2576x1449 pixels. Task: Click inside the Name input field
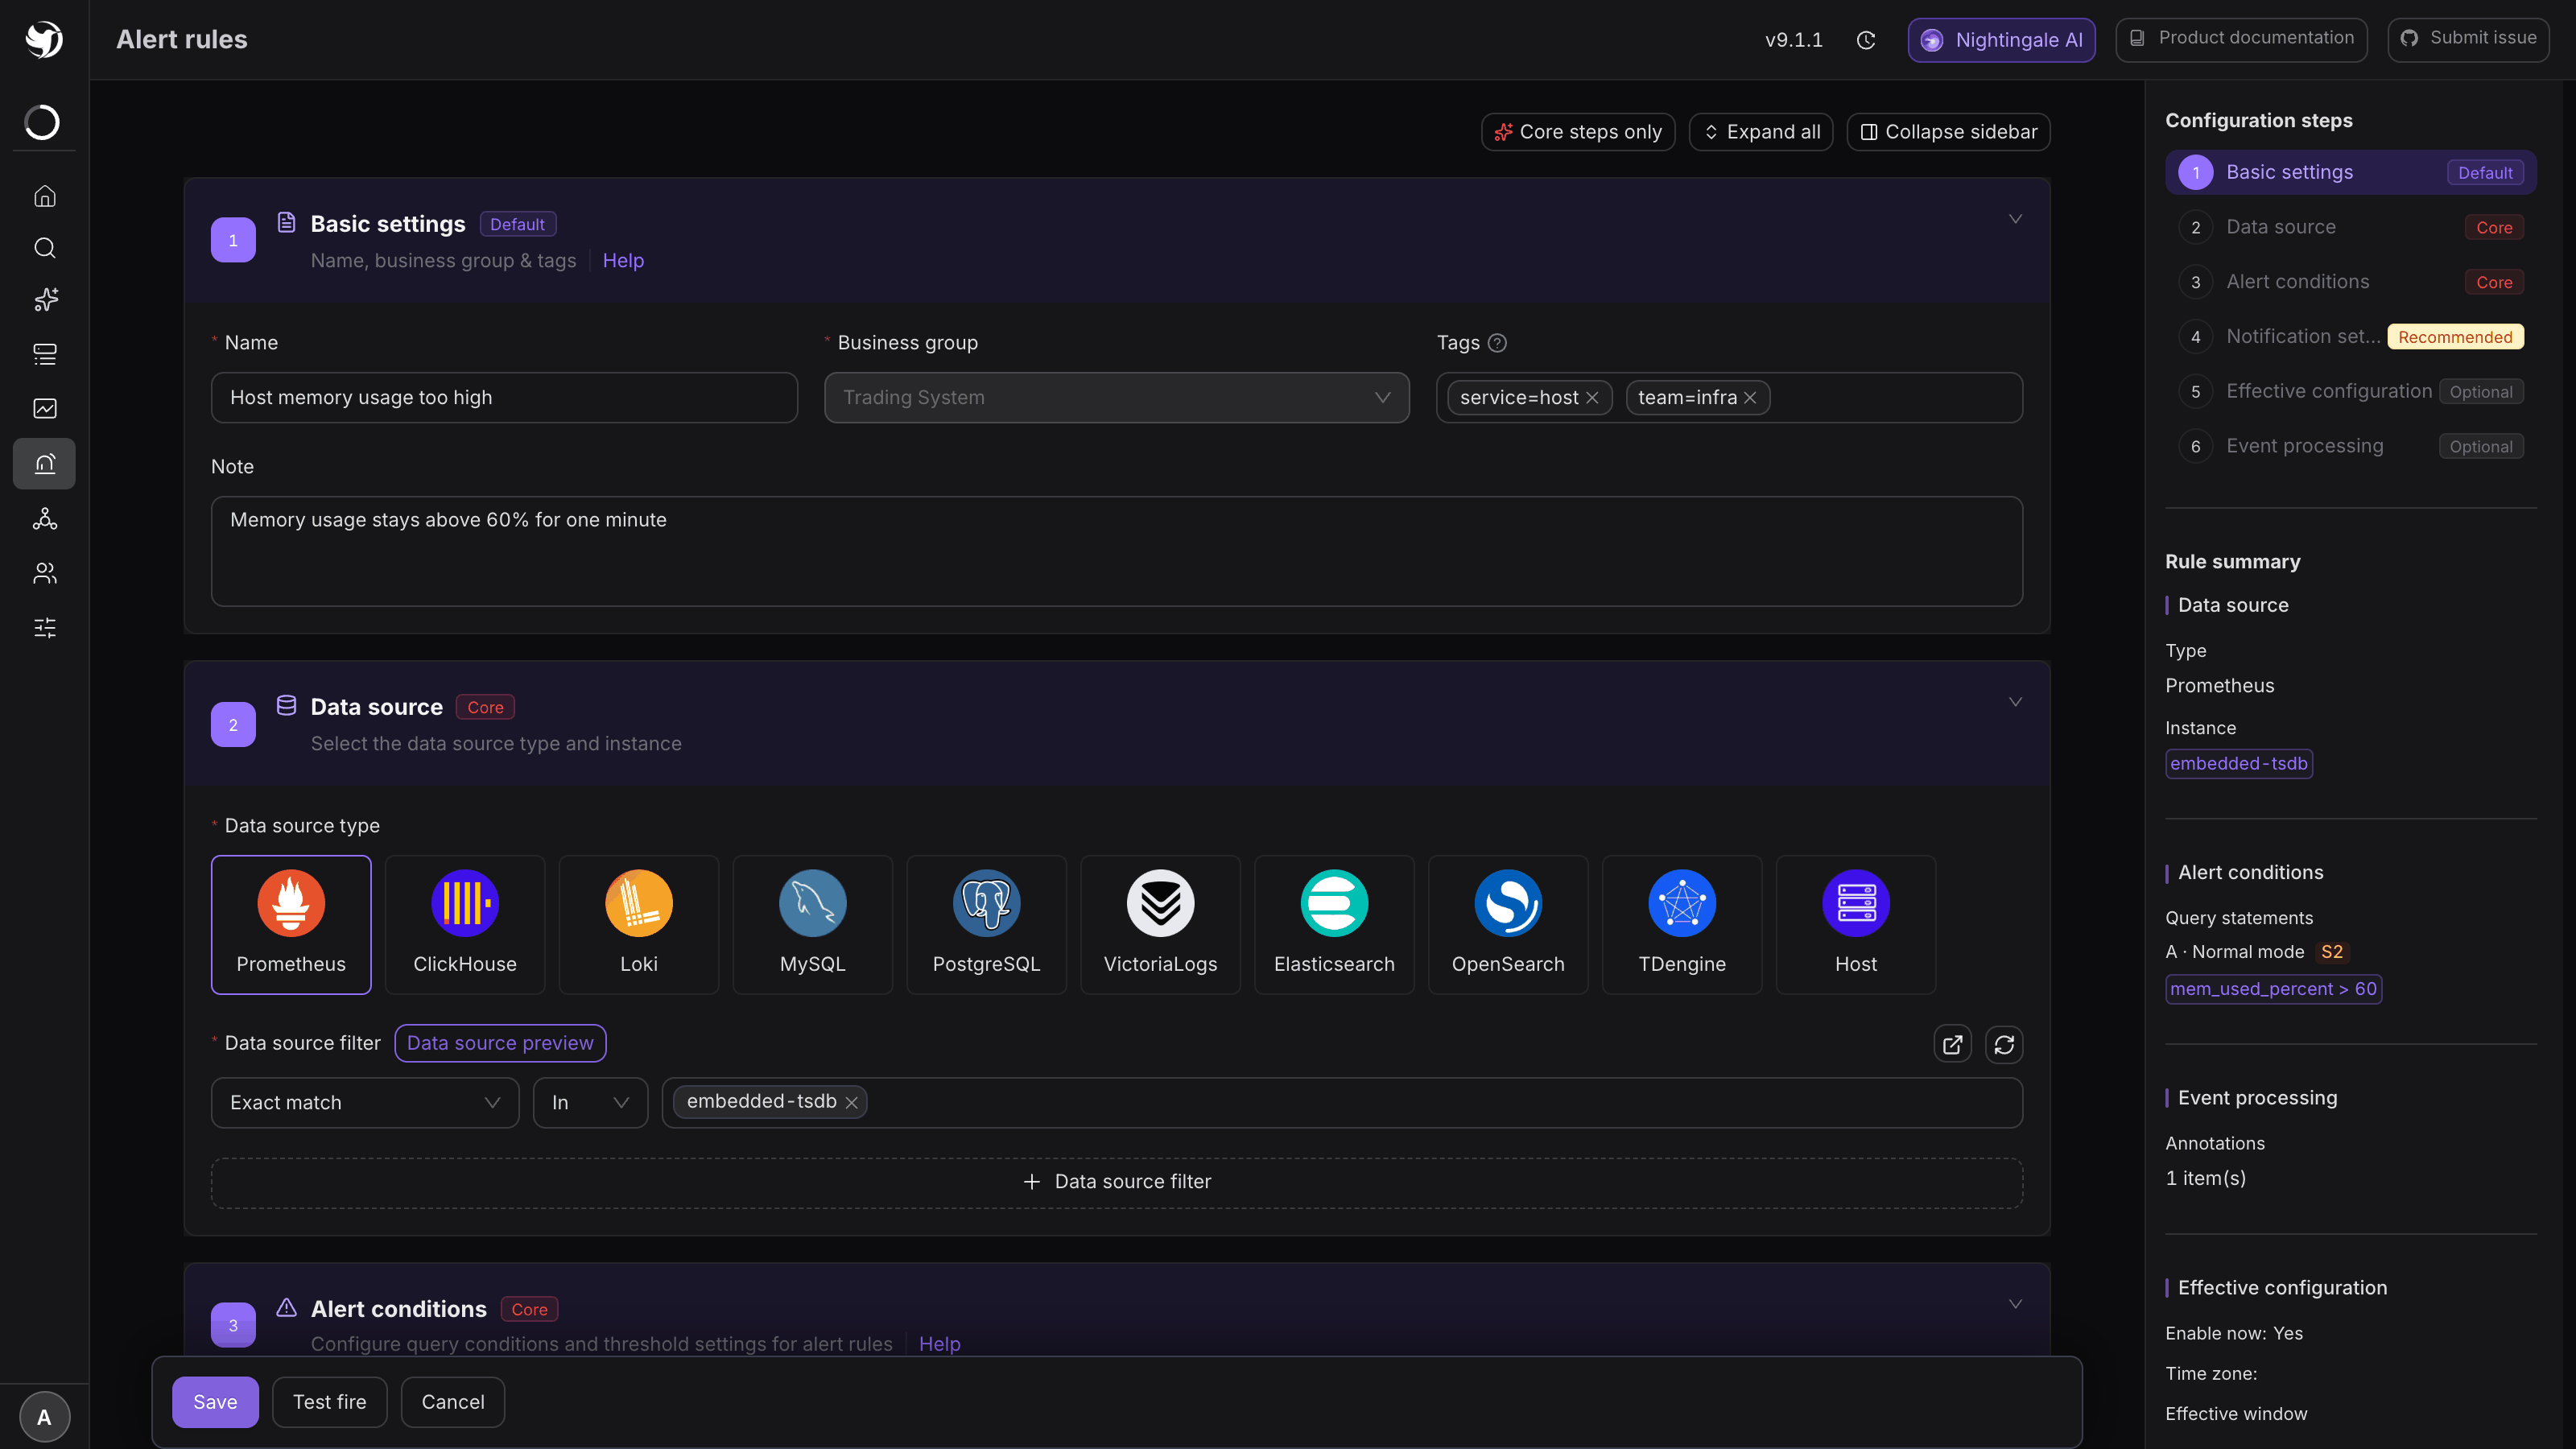(504, 398)
